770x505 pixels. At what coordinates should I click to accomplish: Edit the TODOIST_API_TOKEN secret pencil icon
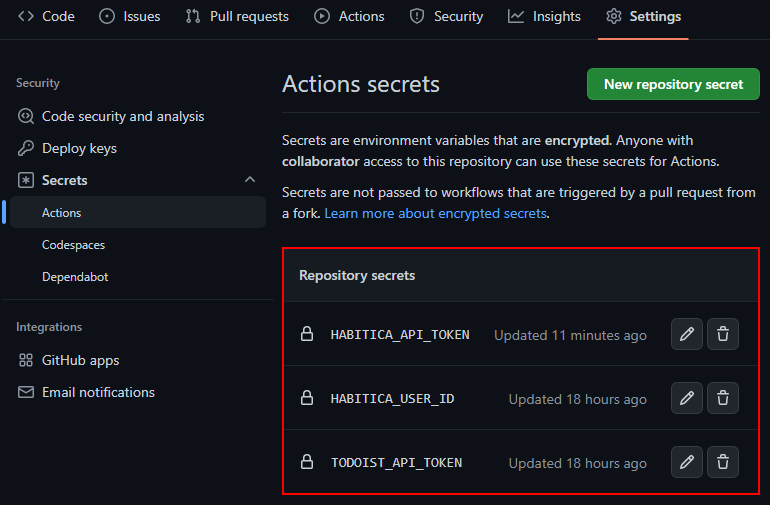(x=687, y=462)
